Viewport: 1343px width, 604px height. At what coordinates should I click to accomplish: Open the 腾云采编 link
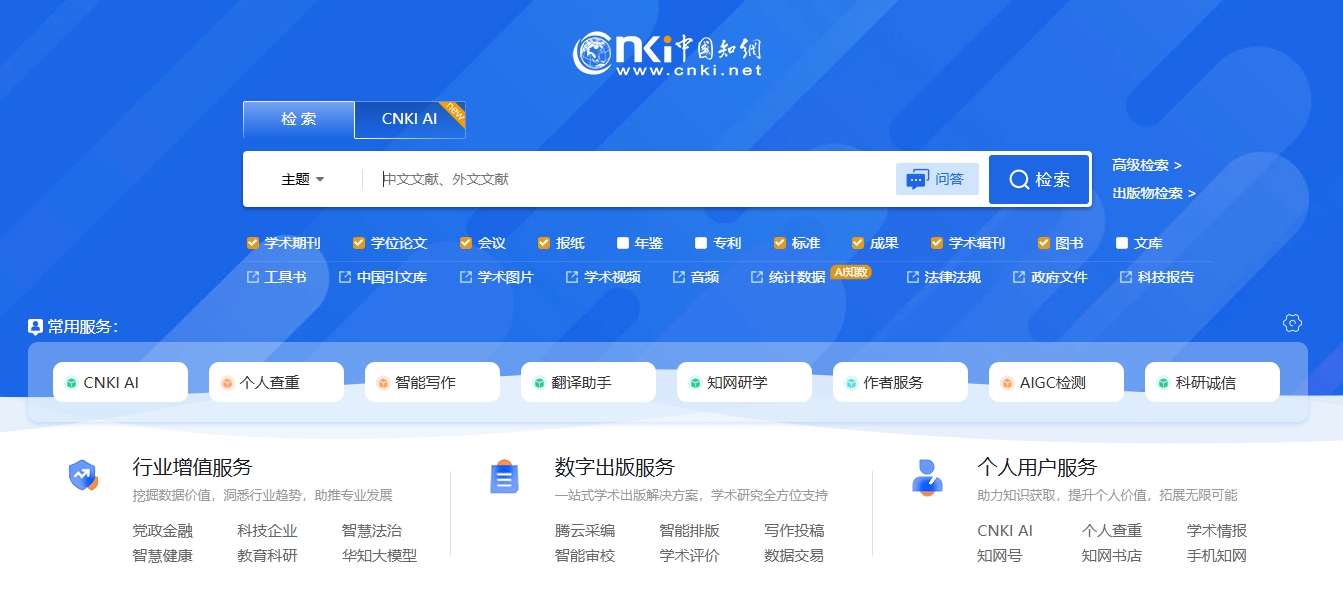585,531
